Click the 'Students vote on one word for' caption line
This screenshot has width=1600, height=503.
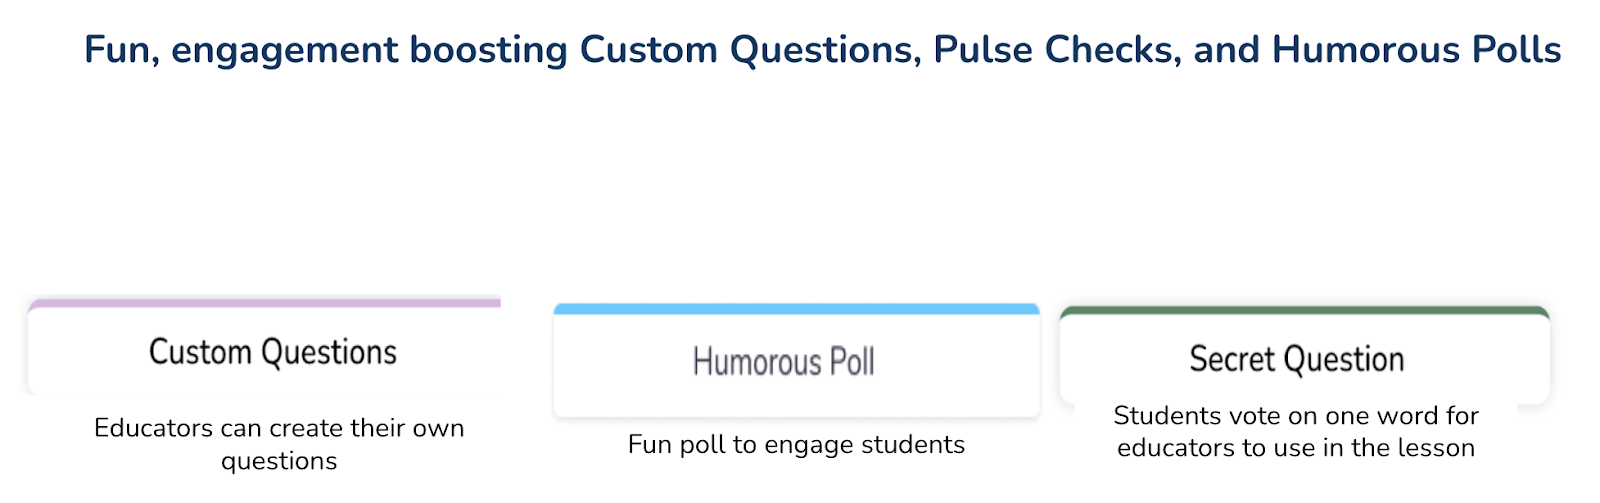tap(1295, 415)
